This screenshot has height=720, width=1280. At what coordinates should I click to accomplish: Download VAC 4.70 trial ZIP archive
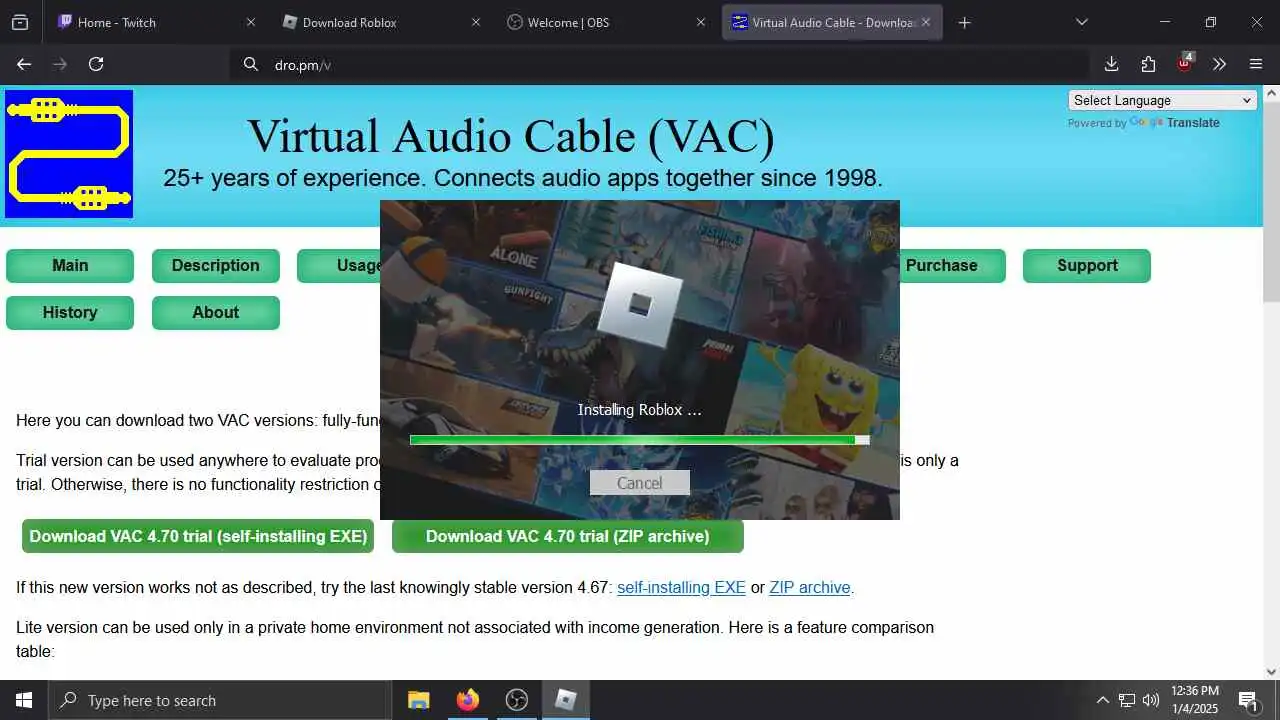click(x=568, y=536)
